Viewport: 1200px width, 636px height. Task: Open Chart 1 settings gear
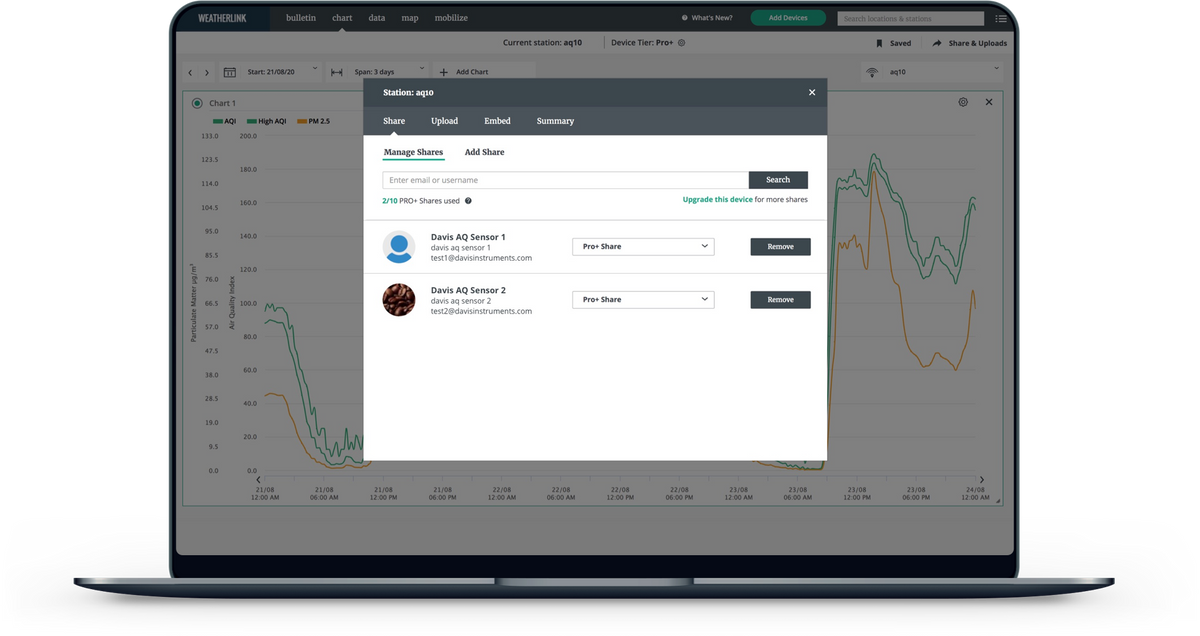[963, 102]
